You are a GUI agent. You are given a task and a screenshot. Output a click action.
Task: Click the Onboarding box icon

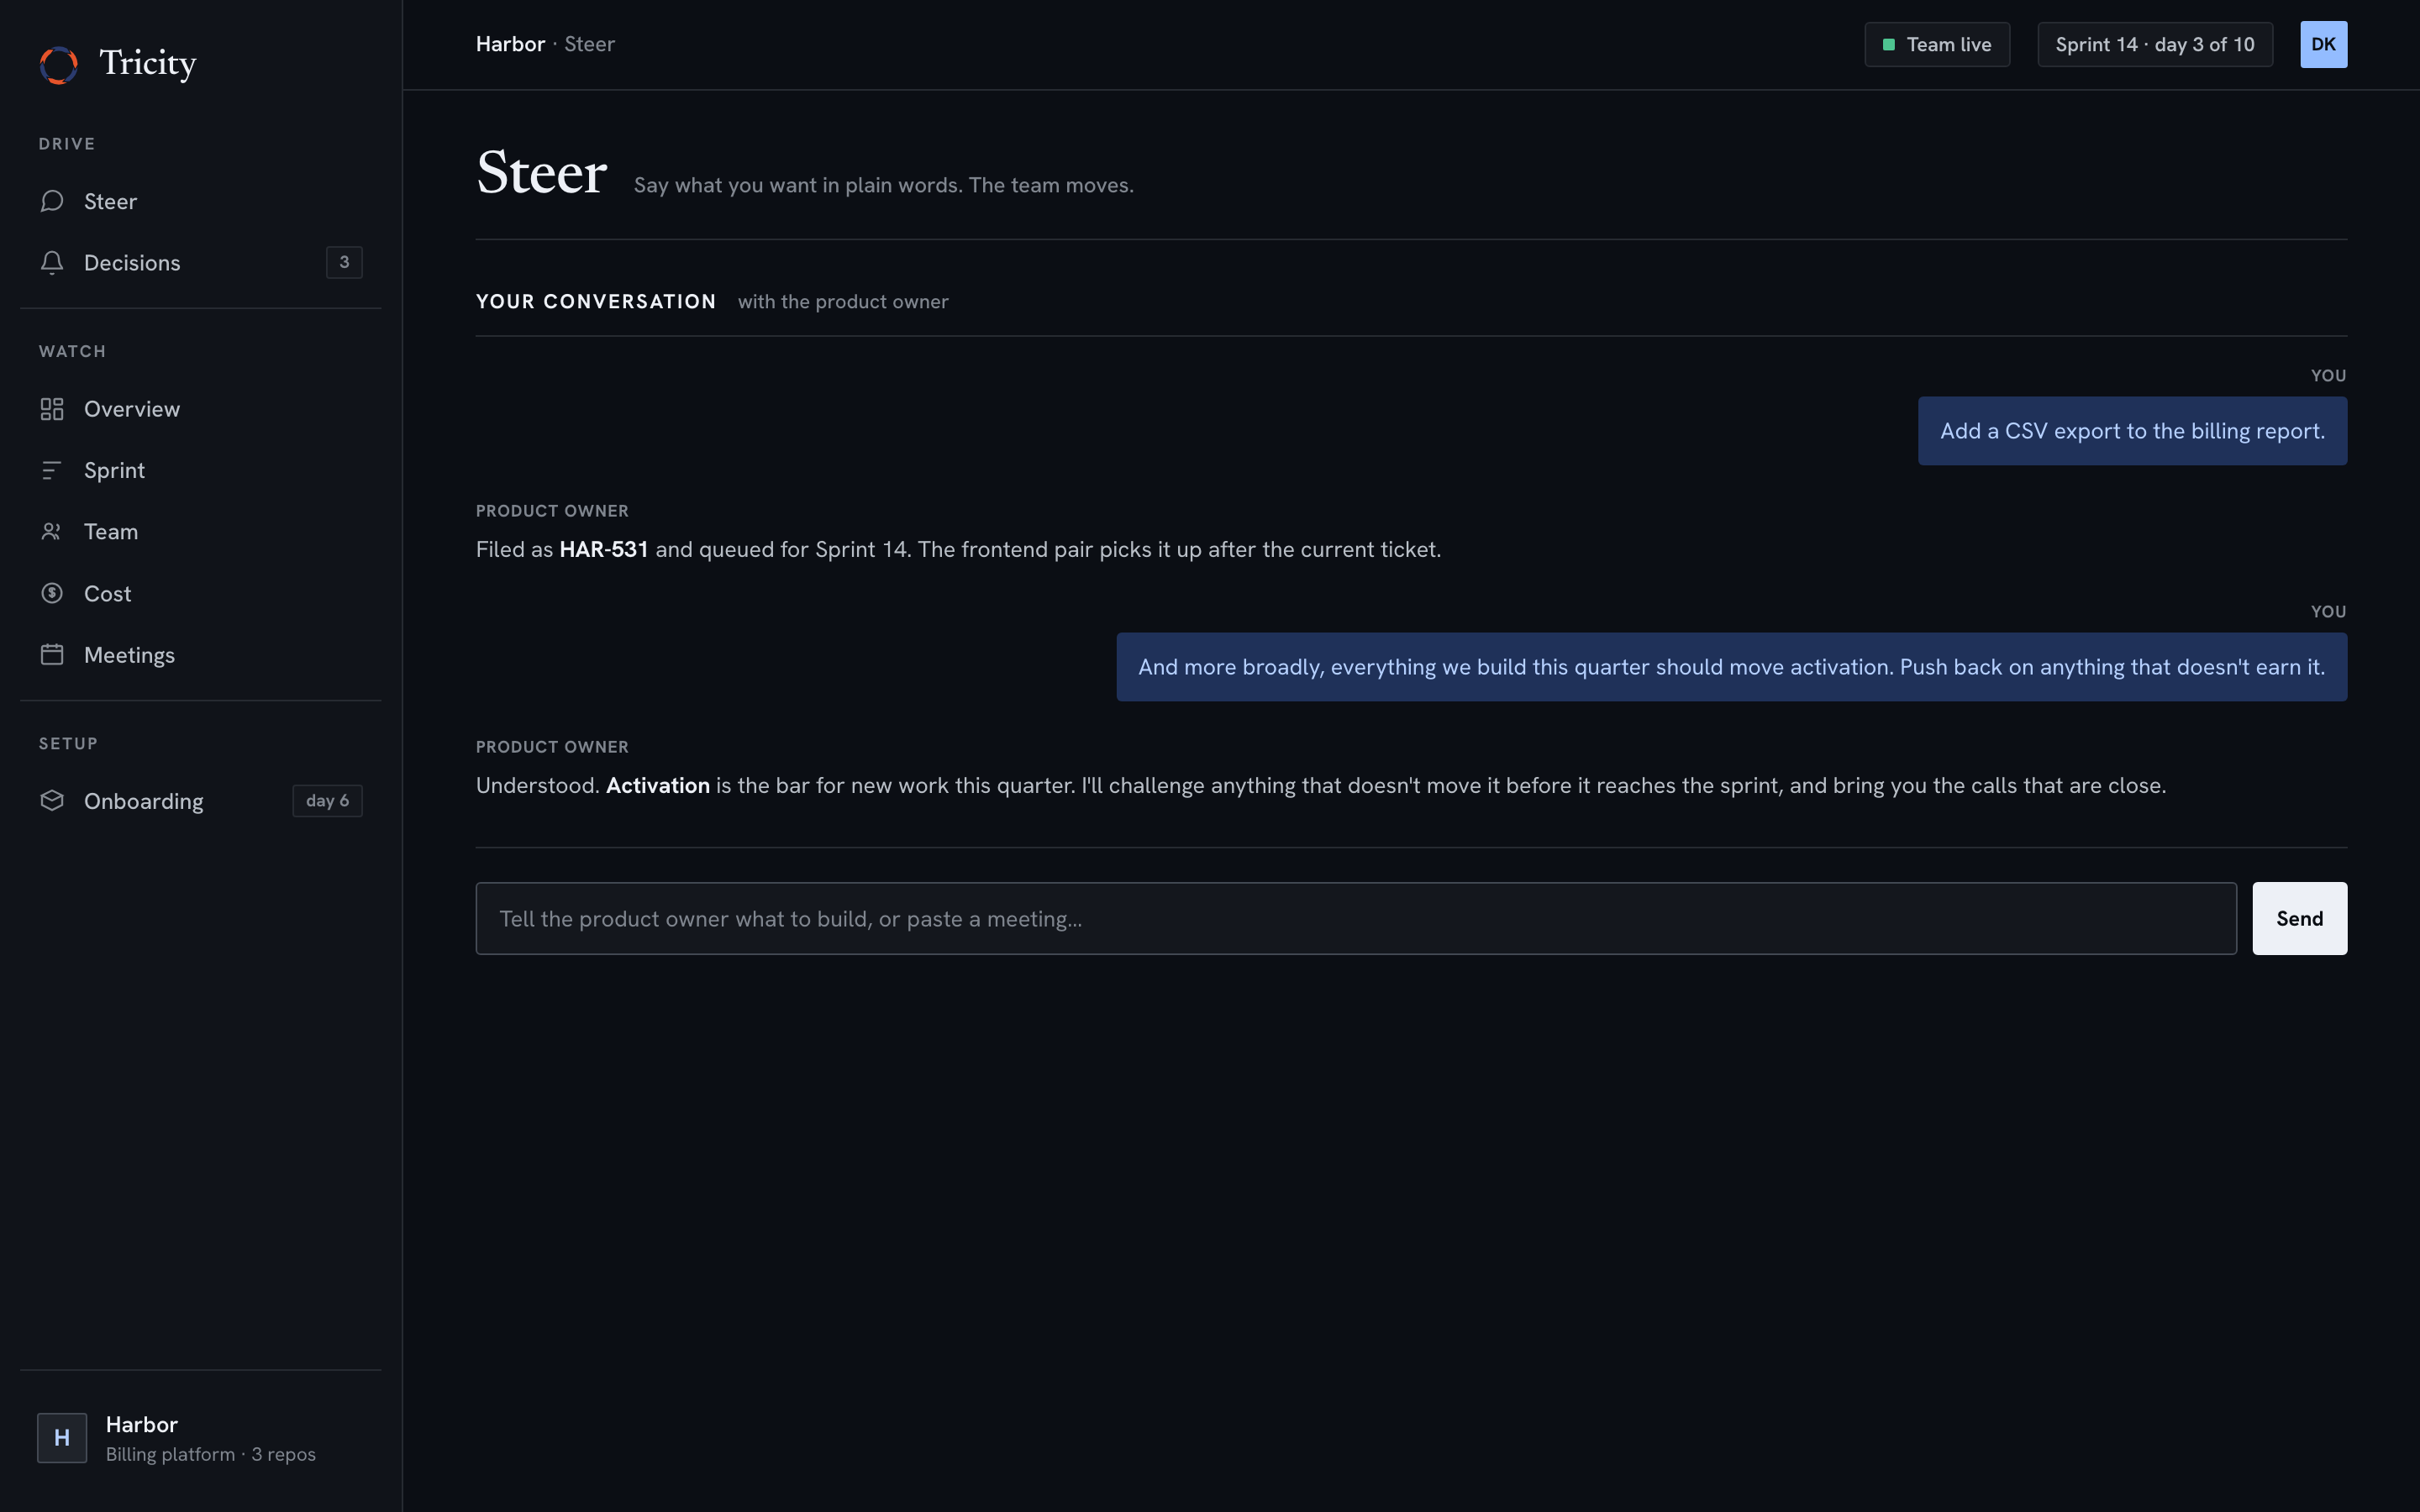click(x=52, y=801)
